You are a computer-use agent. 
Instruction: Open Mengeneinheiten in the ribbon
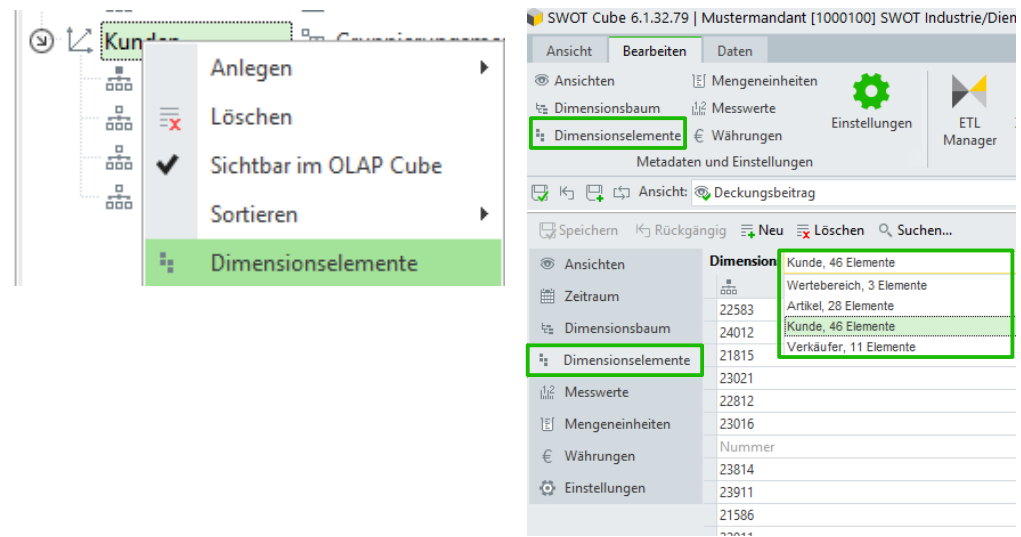754,81
